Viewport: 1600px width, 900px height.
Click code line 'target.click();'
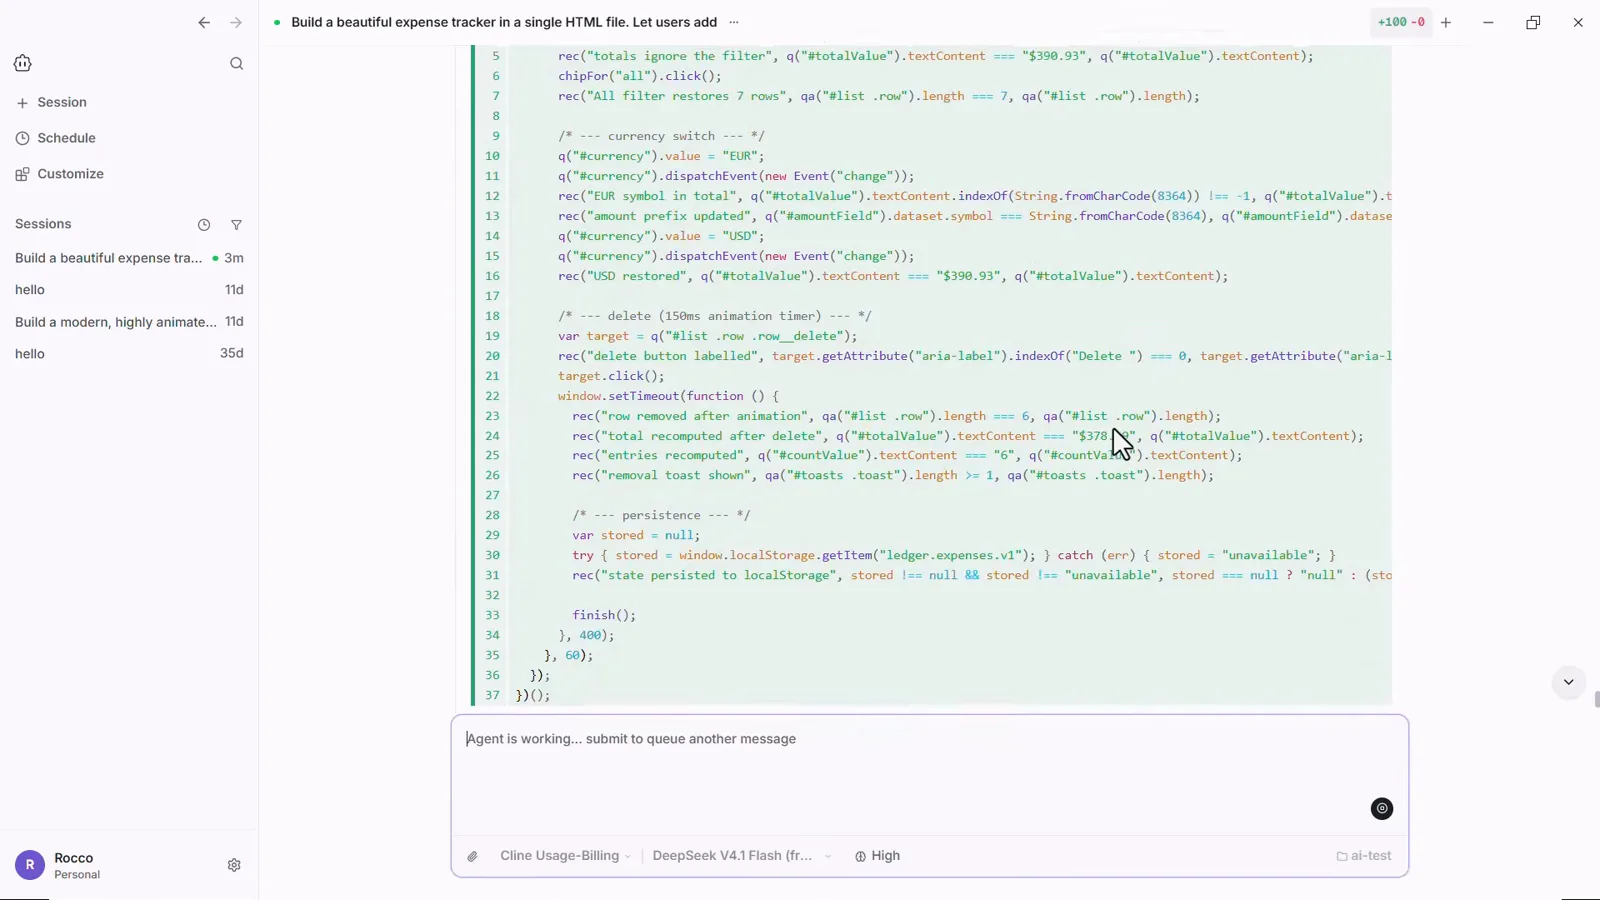(x=611, y=376)
